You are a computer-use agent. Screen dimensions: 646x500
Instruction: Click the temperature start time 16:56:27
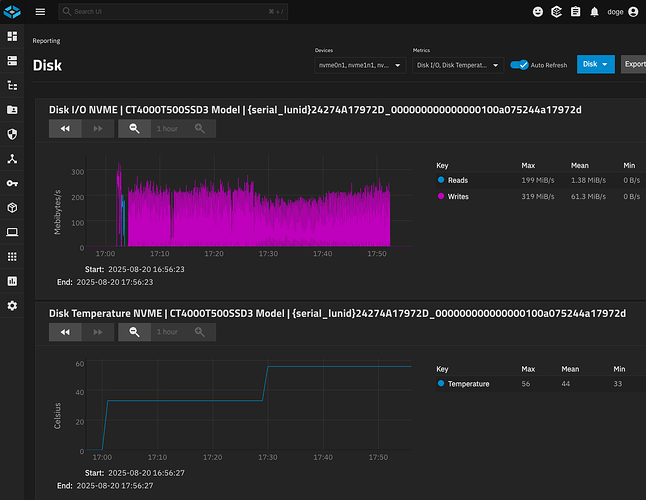point(146,473)
